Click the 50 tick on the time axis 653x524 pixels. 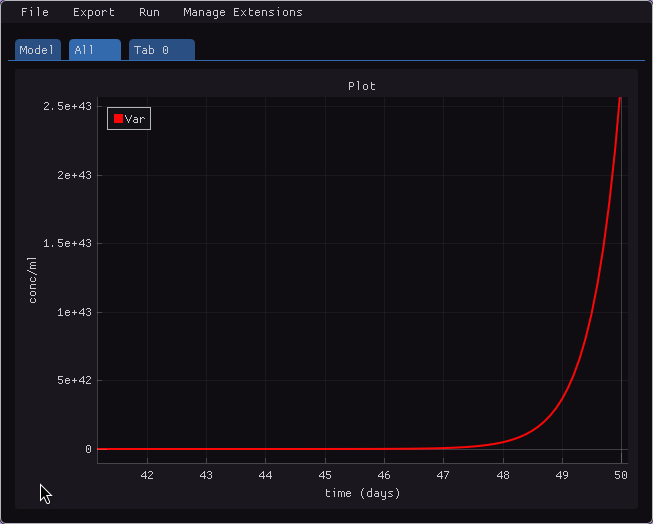click(620, 475)
